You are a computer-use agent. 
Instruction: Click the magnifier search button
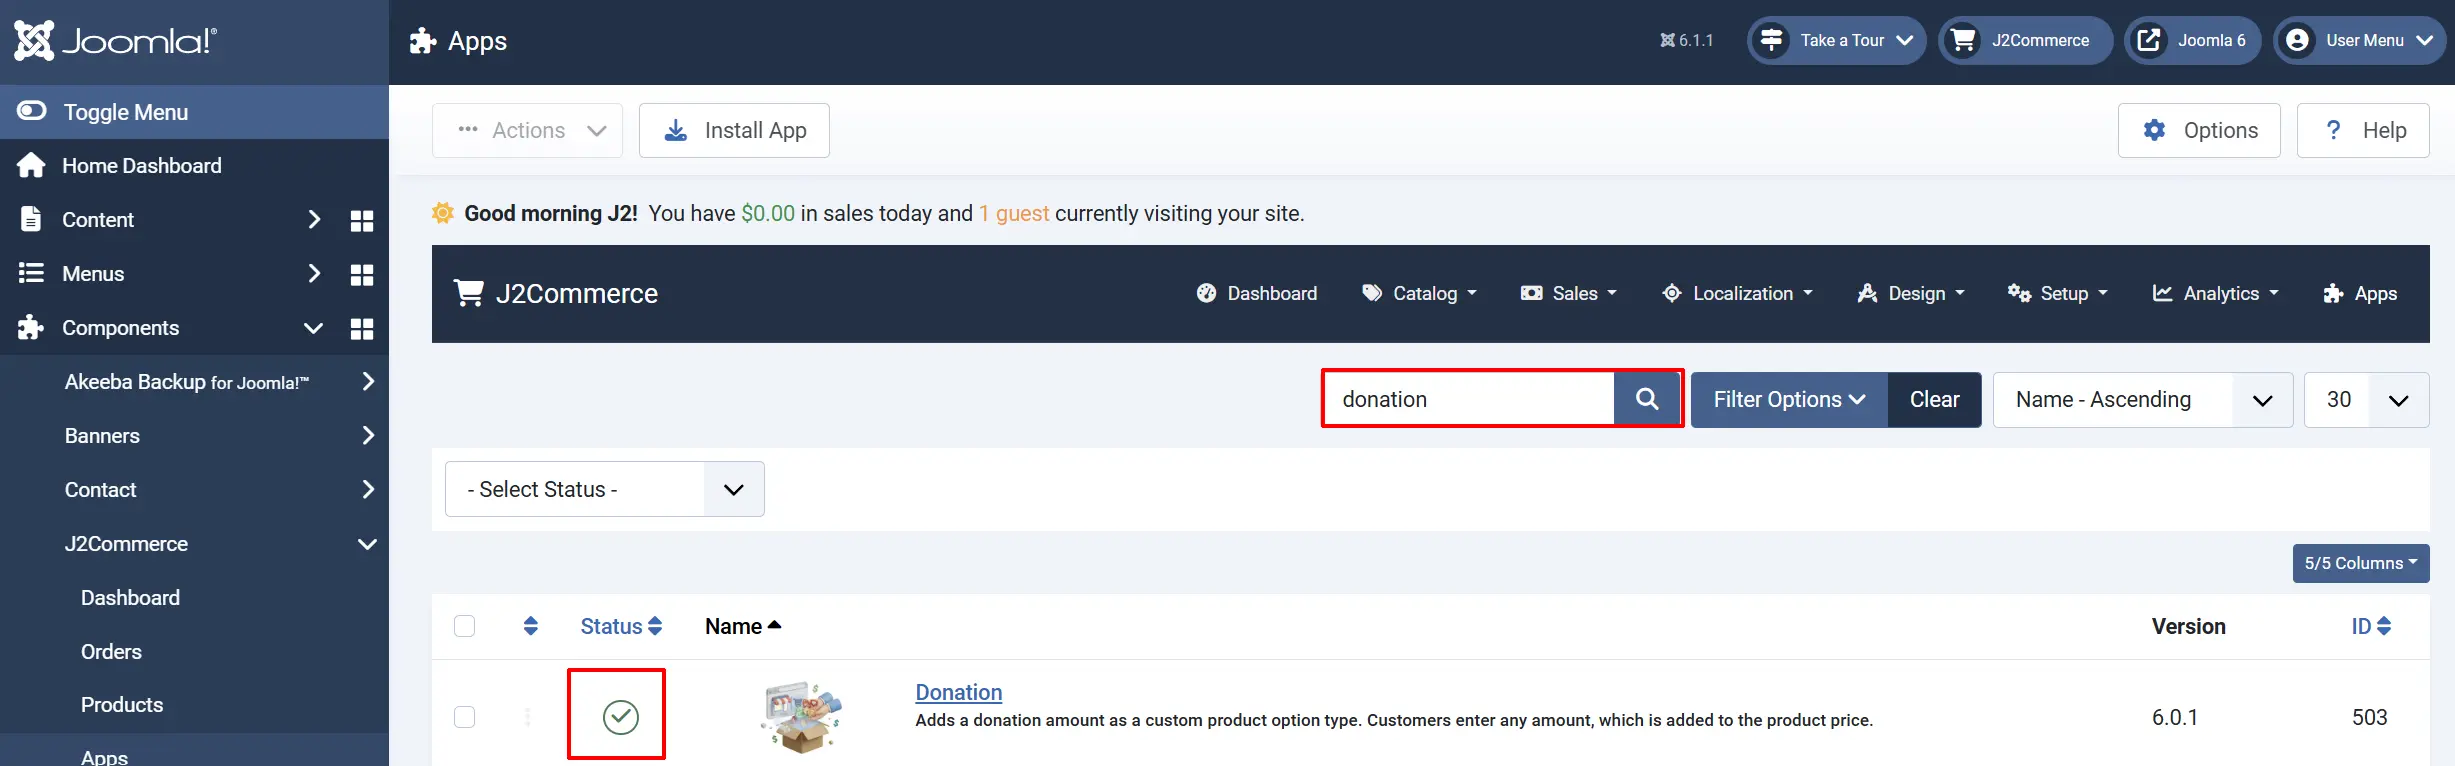pos(1647,399)
